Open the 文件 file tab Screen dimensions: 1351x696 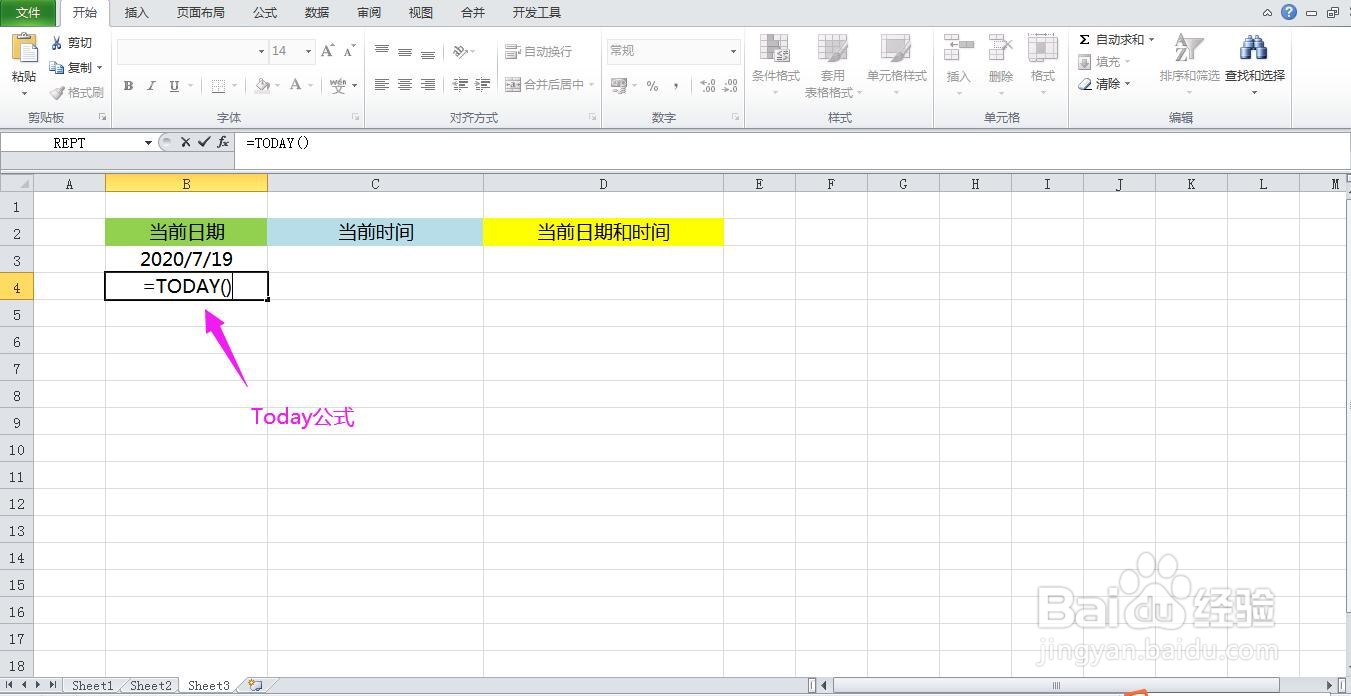[28, 13]
